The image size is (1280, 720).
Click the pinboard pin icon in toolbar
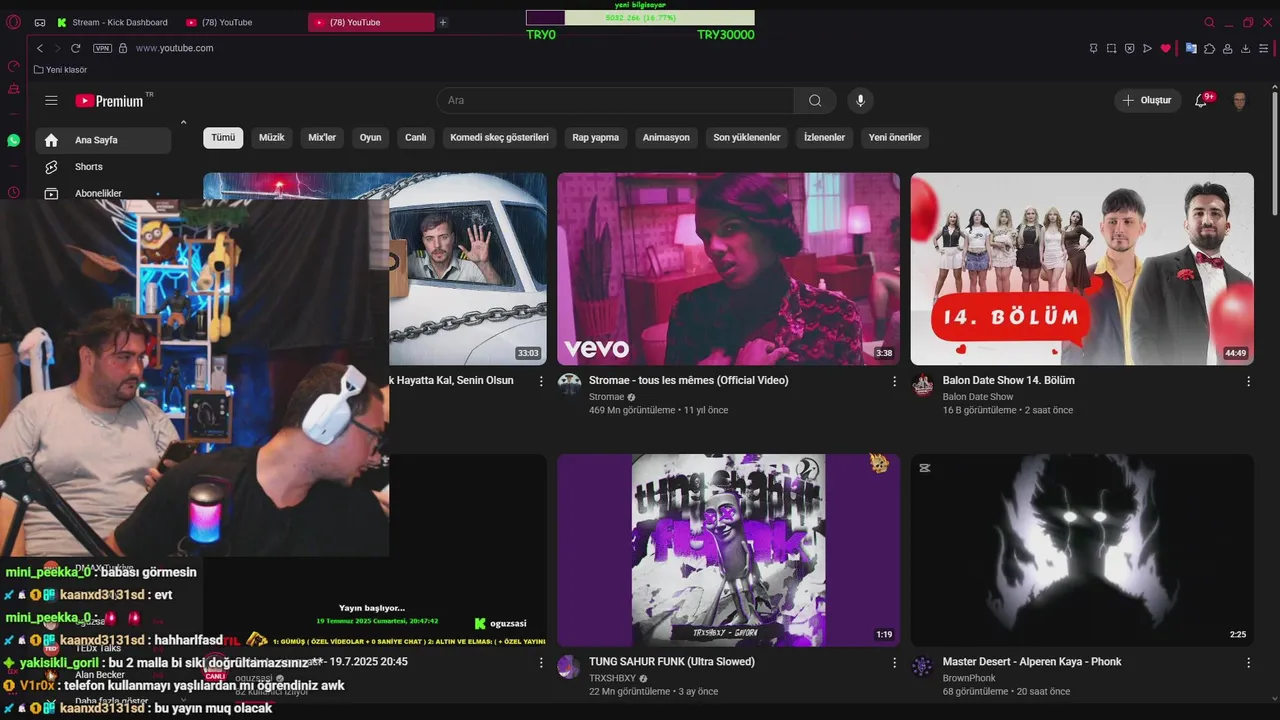[x=1093, y=48]
